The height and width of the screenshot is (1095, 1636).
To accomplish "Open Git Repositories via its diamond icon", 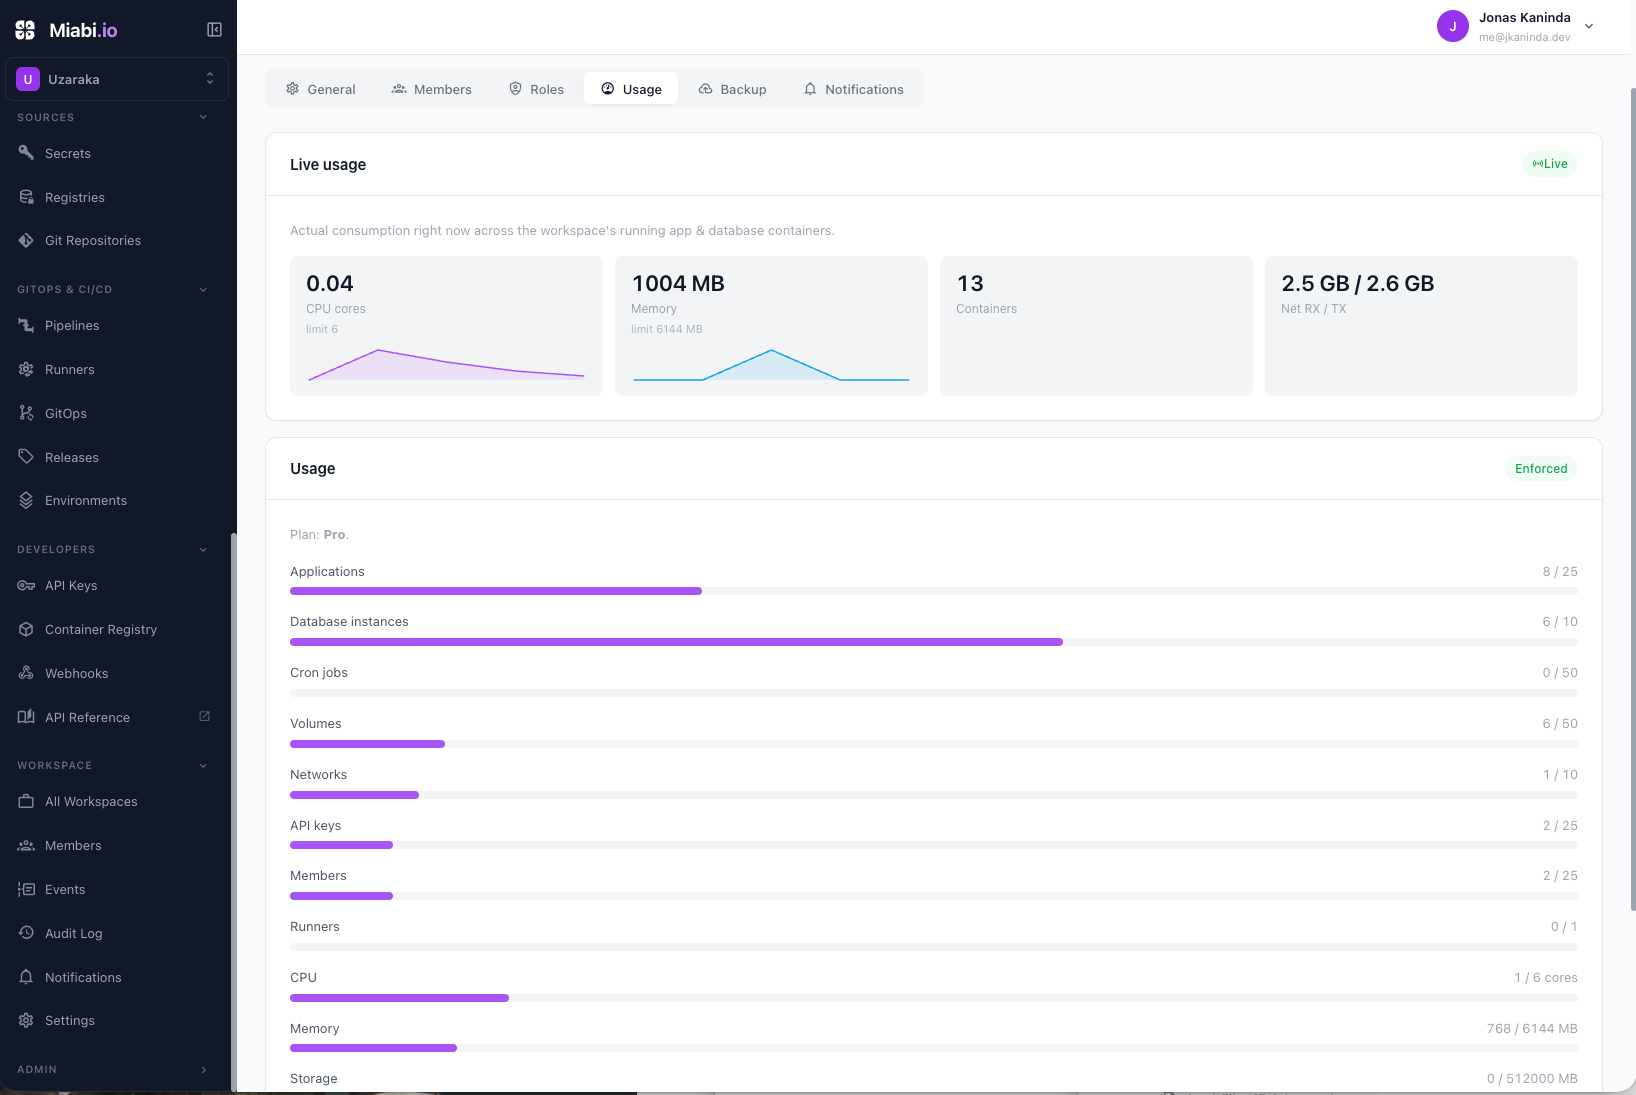I will [26, 240].
